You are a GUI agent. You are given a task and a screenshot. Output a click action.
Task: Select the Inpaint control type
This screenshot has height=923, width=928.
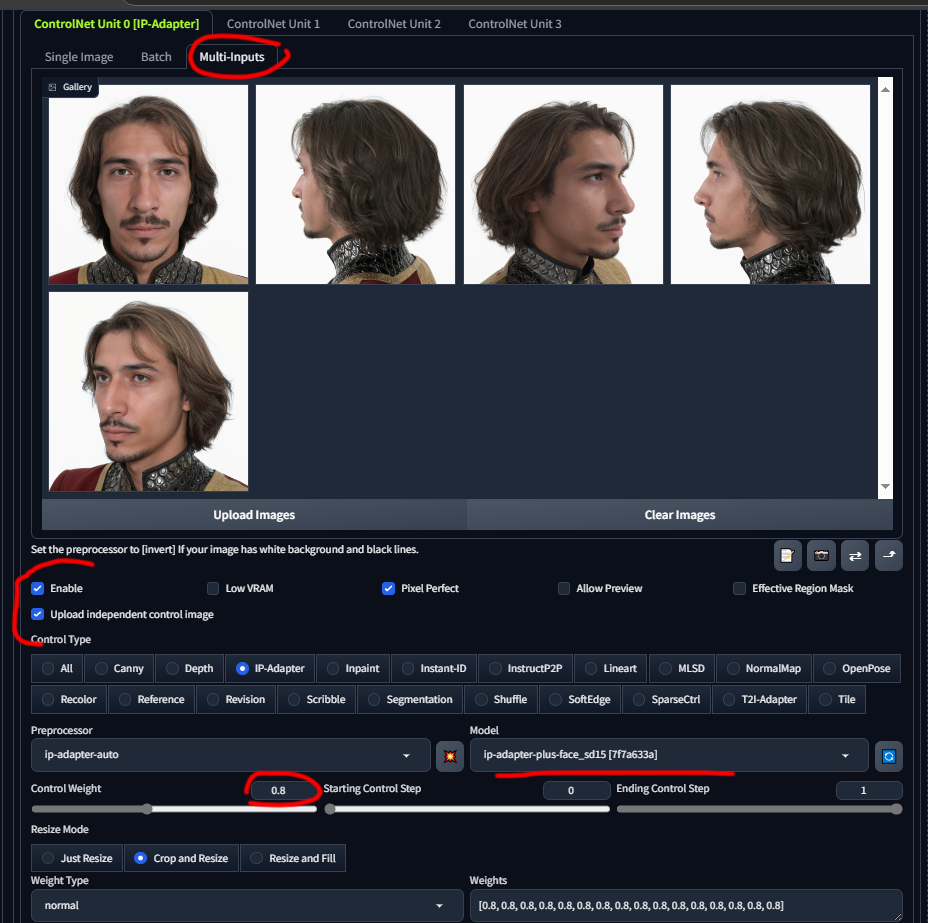point(353,668)
